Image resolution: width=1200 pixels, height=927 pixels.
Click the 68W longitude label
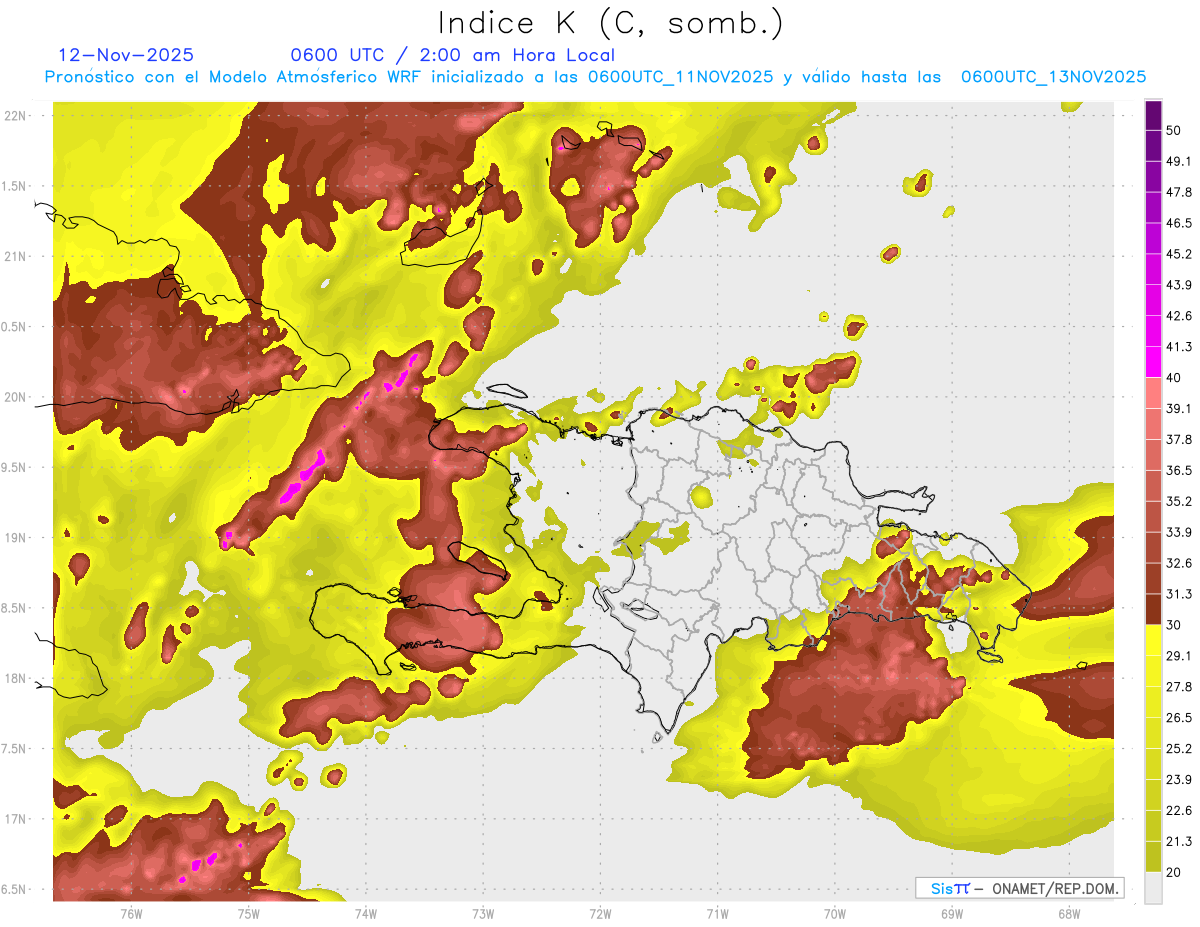1068,914
